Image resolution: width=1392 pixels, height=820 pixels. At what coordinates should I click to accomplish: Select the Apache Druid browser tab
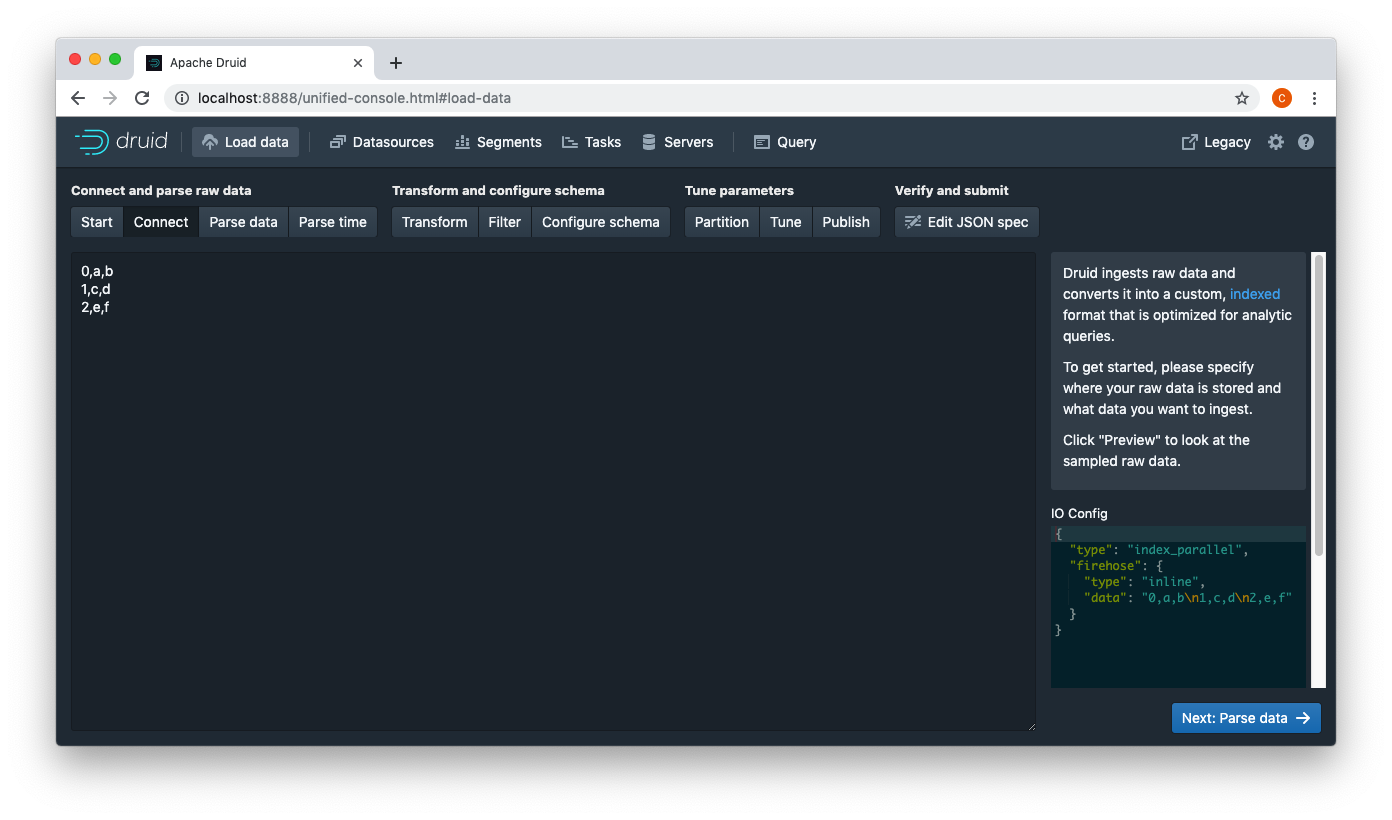(x=254, y=62)
